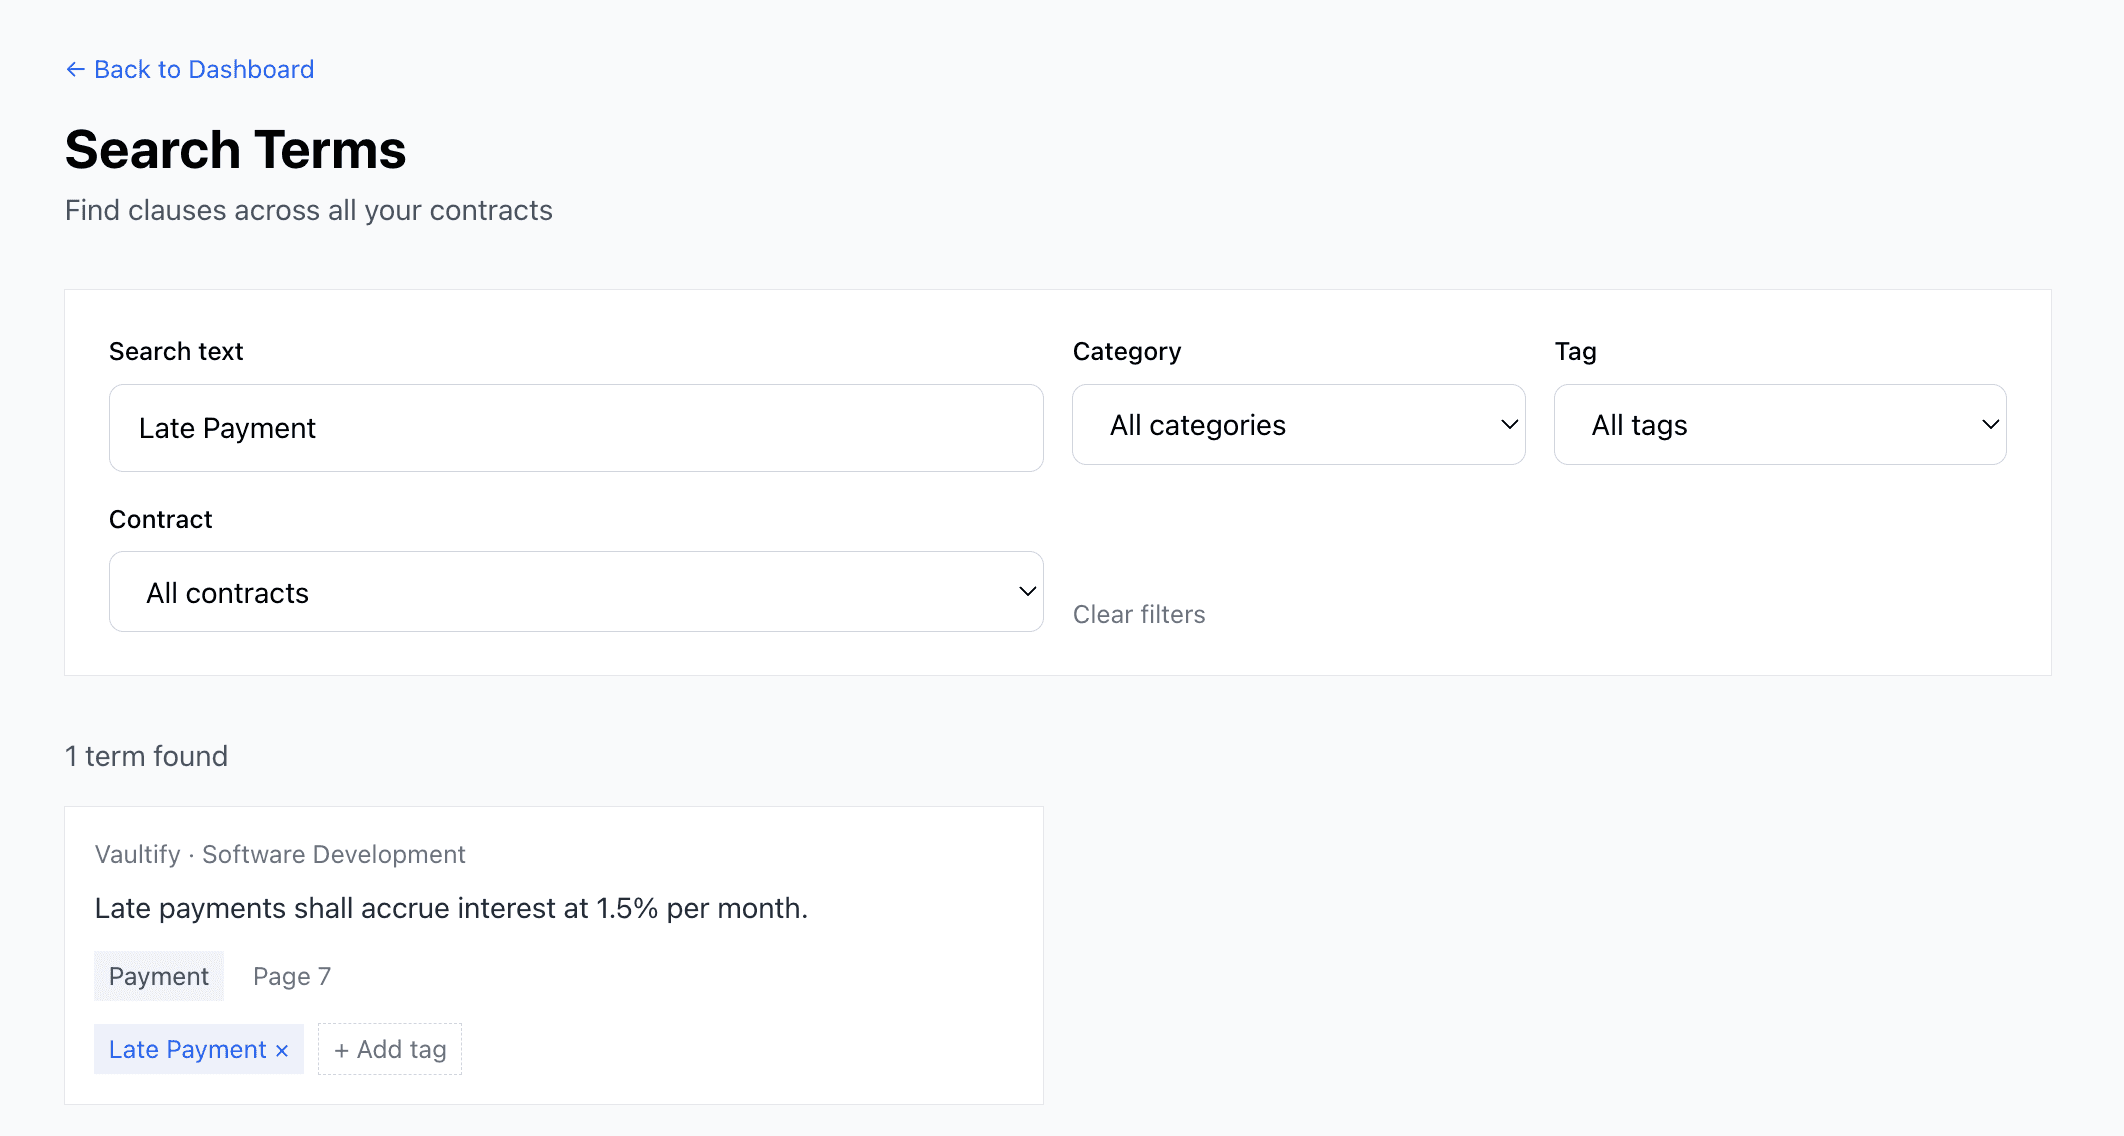Click the Vaultify · Software Development header
Viewport: 2124px width, 1136px height.
(280, 854)
